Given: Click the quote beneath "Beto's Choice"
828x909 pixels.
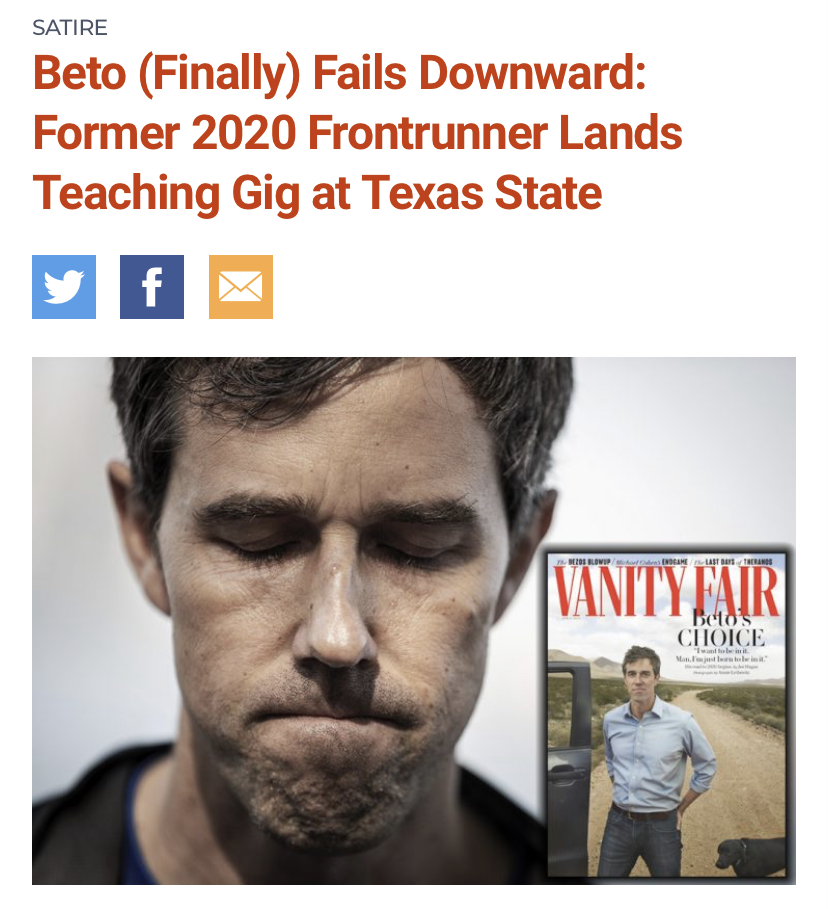Looking at the screenshot, I should [x=722, y=656].
